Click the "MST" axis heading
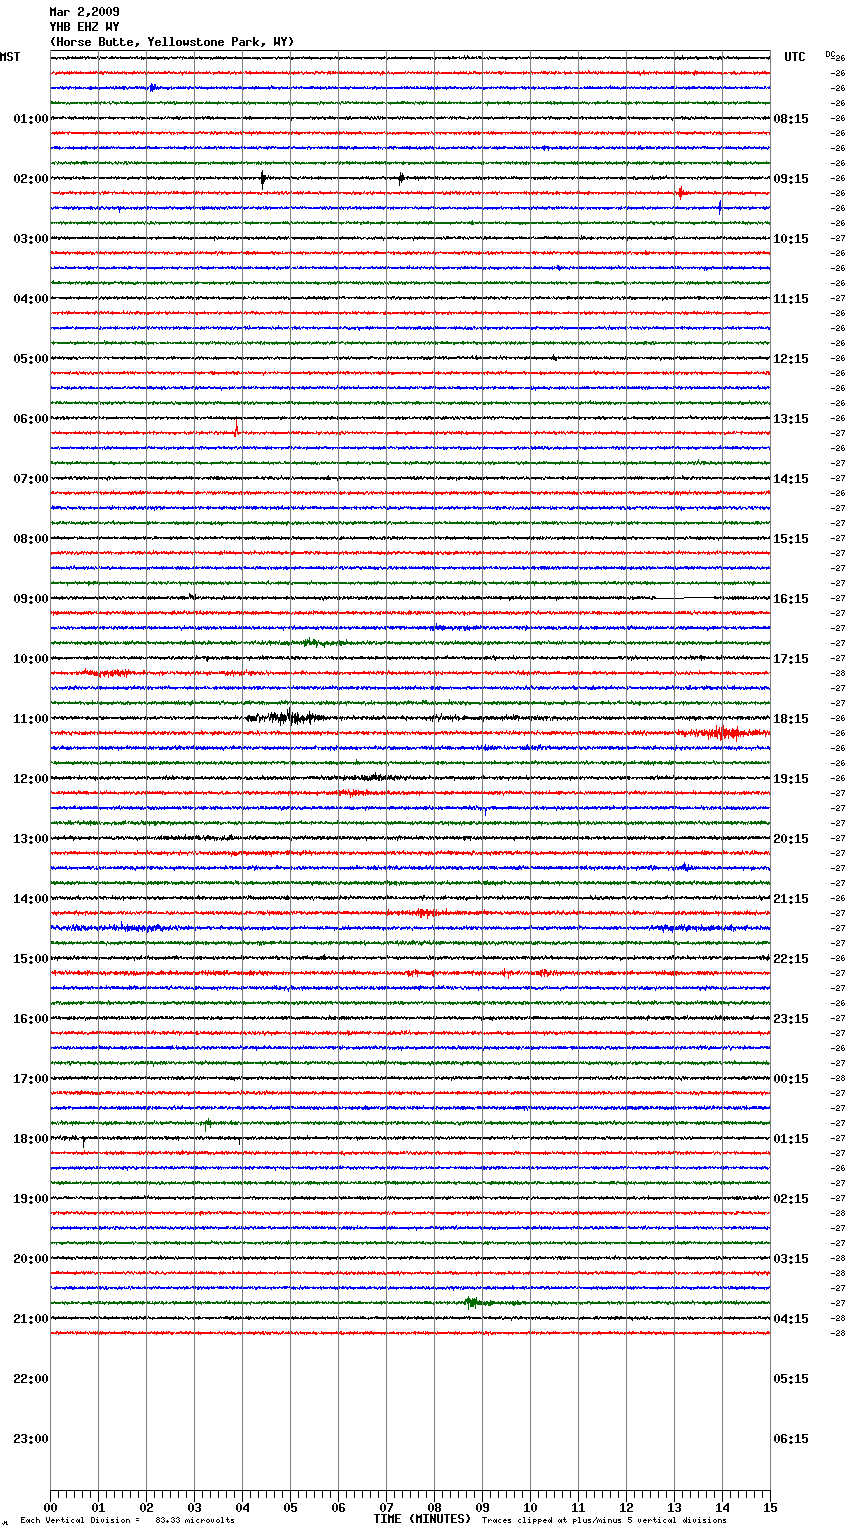 point(10,57)
